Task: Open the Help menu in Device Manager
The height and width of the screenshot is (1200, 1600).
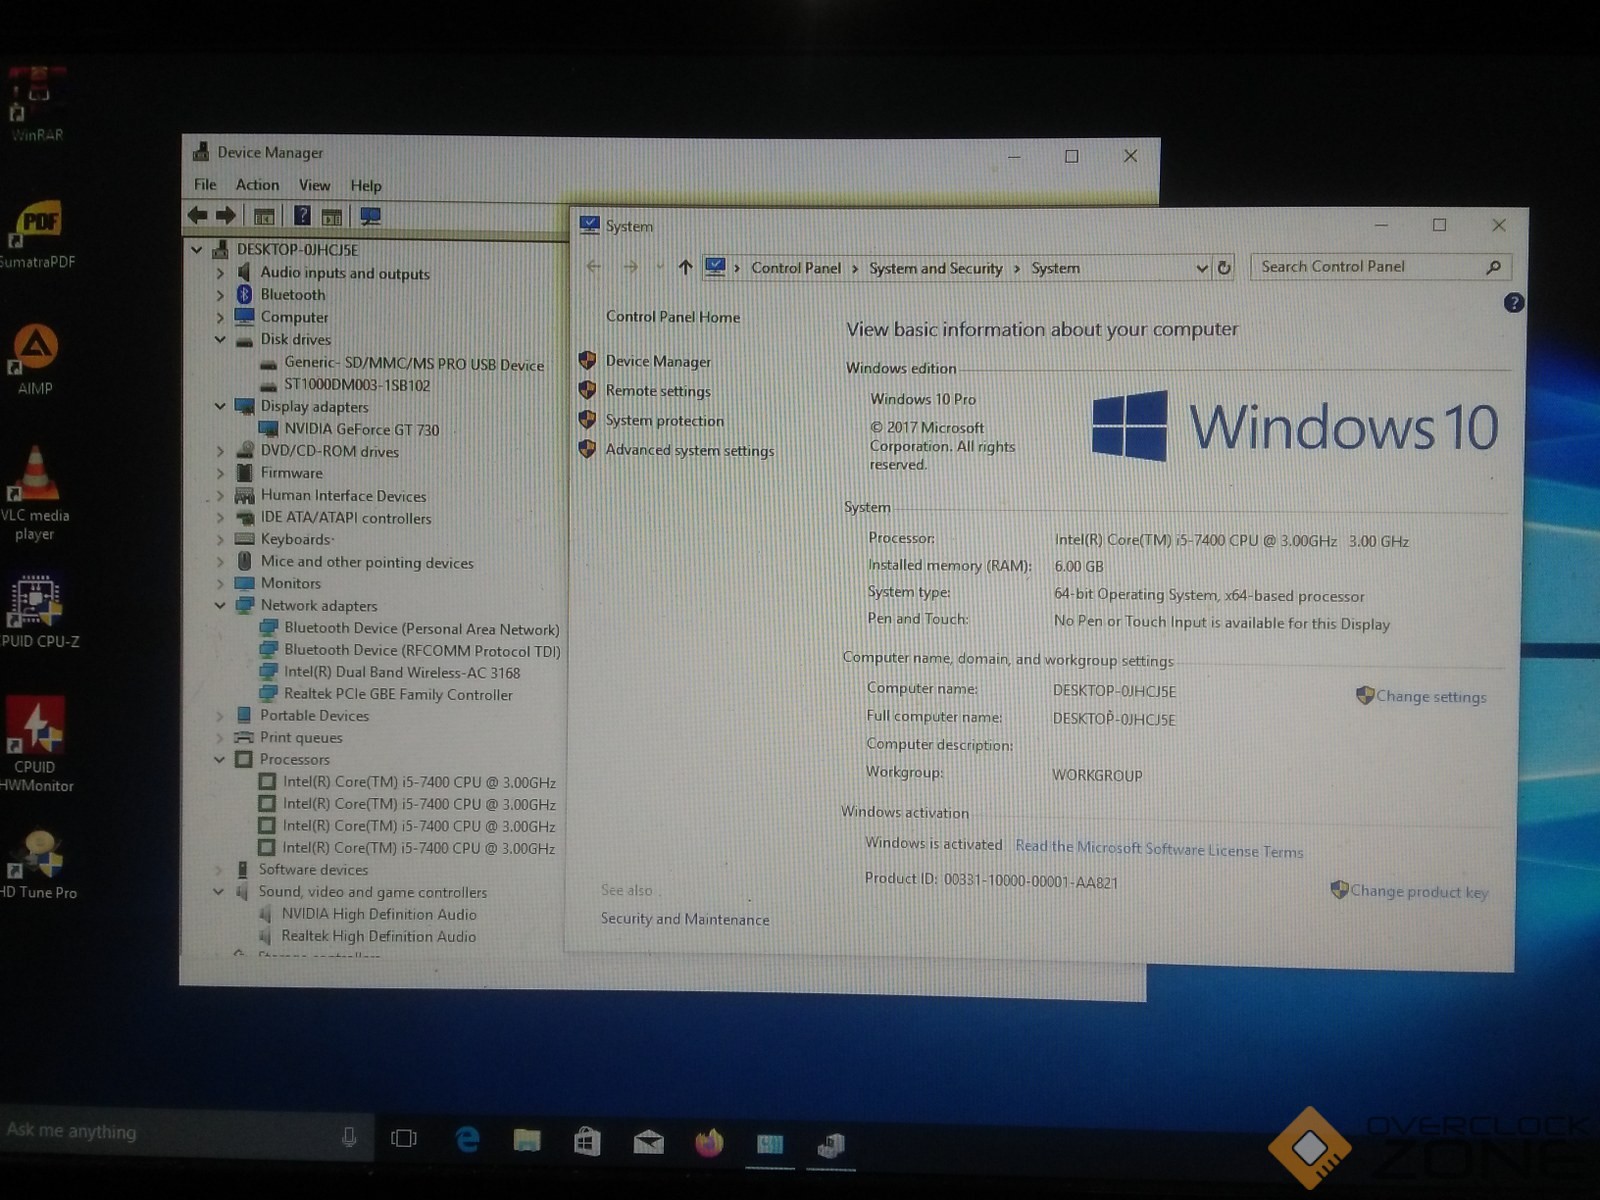Action: pyautogui.click(x=366, y=186)
